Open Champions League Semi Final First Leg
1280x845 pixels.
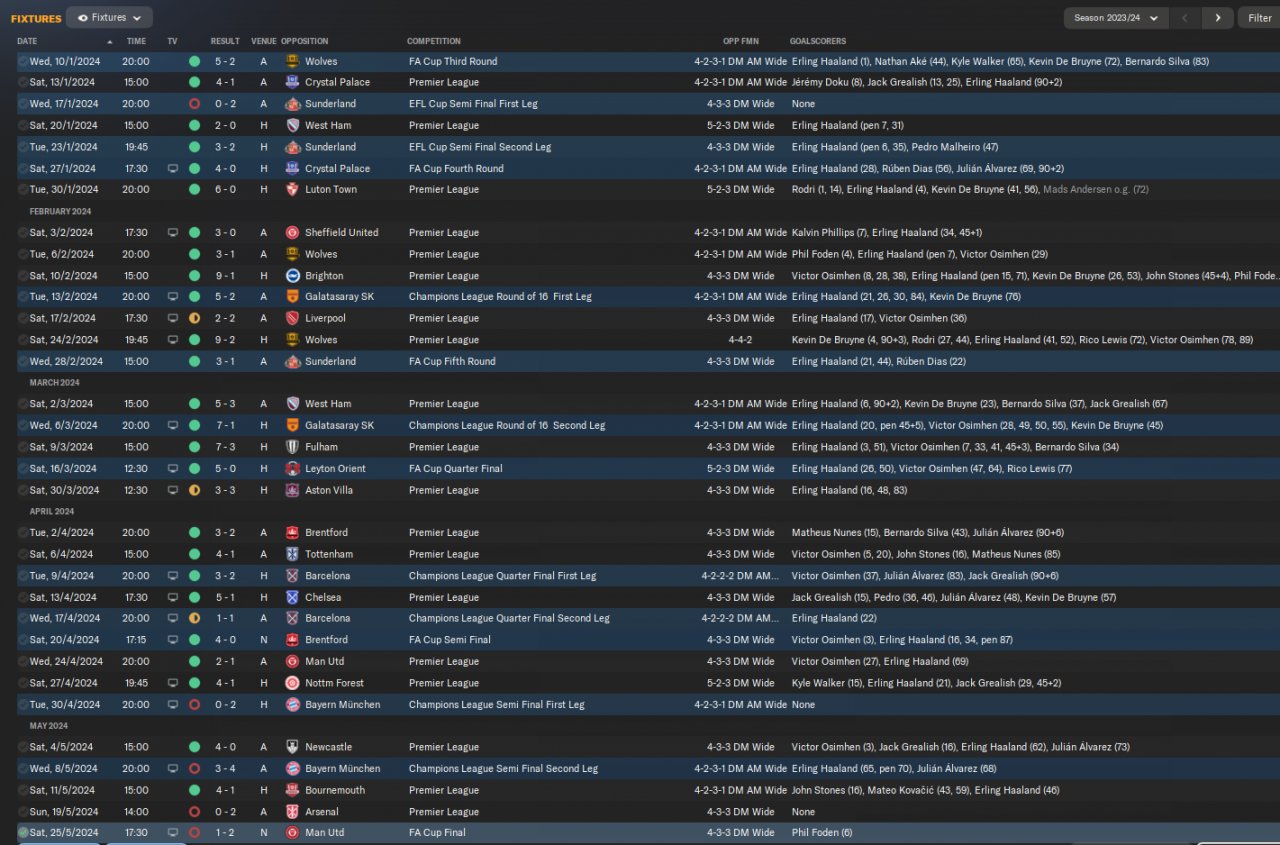497,704
